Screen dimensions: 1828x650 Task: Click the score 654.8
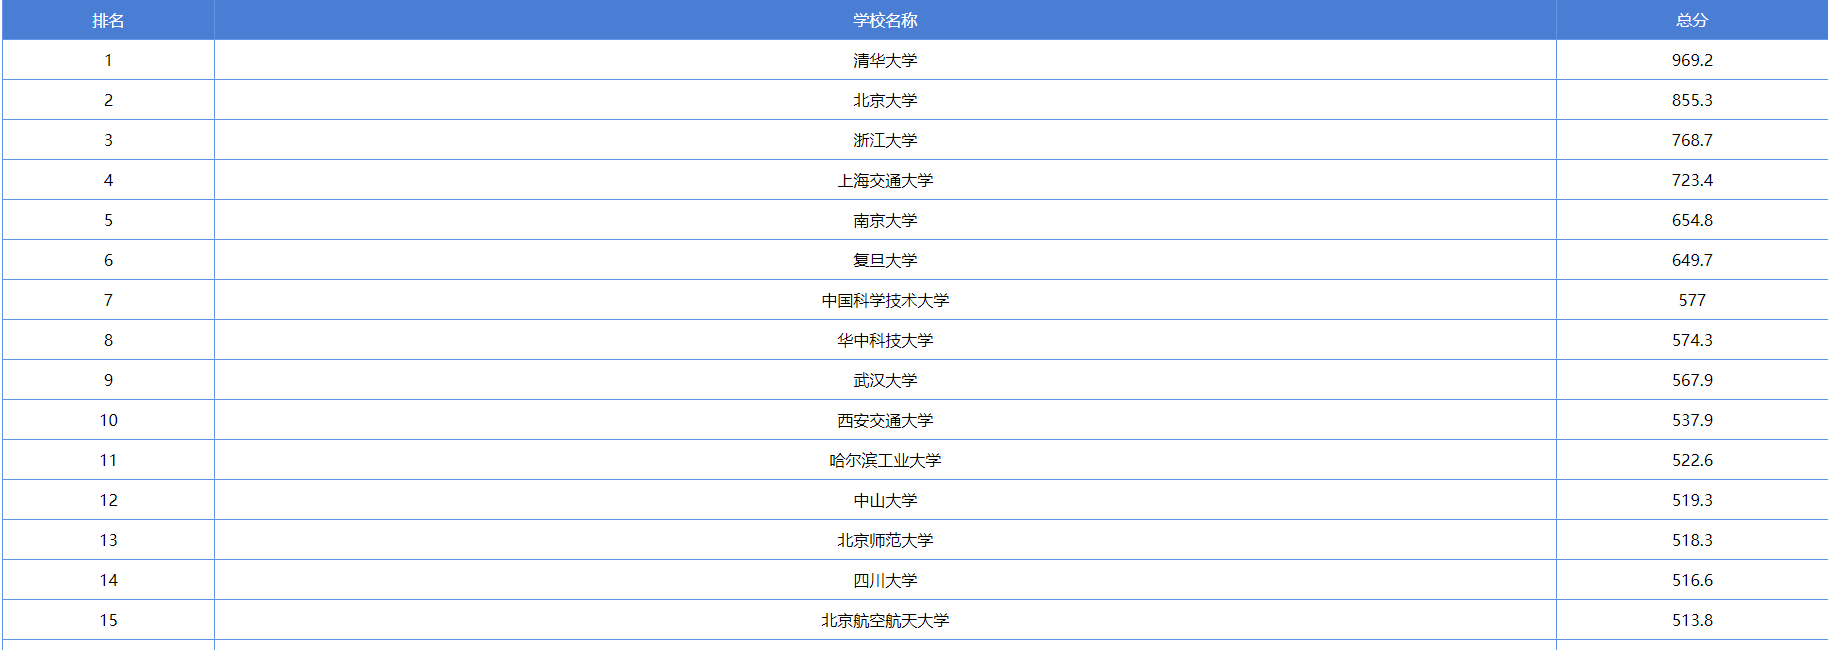(x=1692, y=220)
